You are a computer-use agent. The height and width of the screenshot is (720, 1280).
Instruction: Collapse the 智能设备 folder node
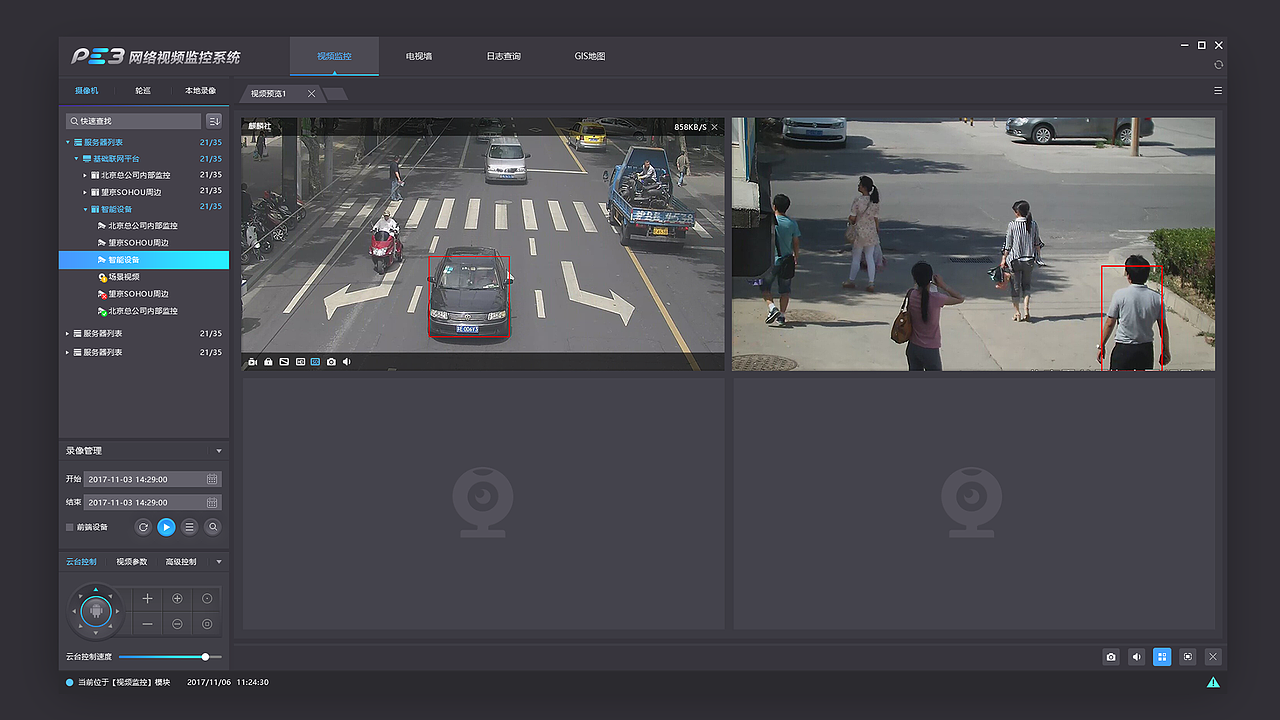click(85, 209)
